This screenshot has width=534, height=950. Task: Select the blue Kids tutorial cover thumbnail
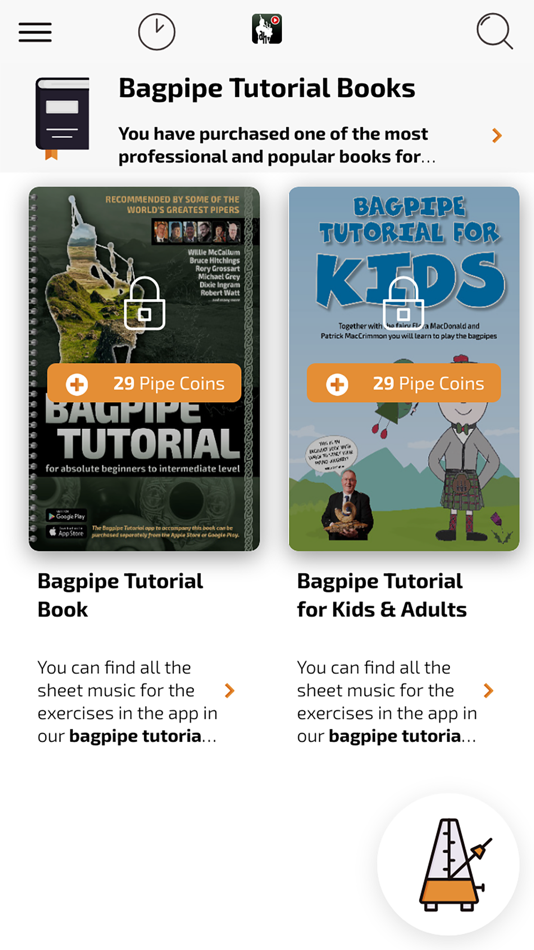point(404,368)
